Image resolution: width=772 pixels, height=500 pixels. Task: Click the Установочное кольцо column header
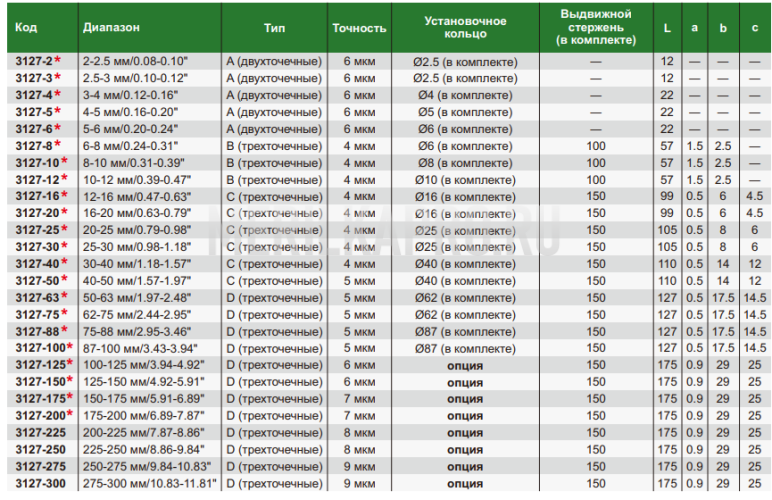(465, 28)
